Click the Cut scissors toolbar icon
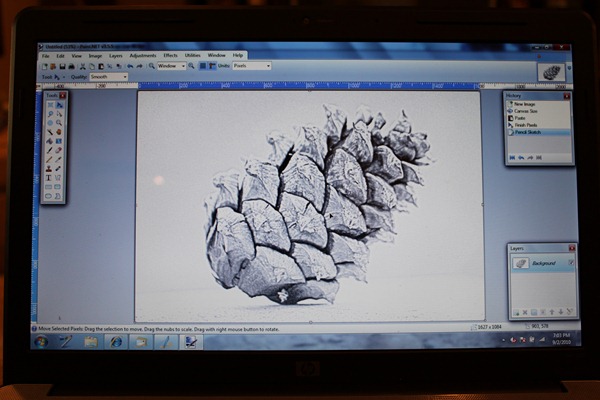 82,66
